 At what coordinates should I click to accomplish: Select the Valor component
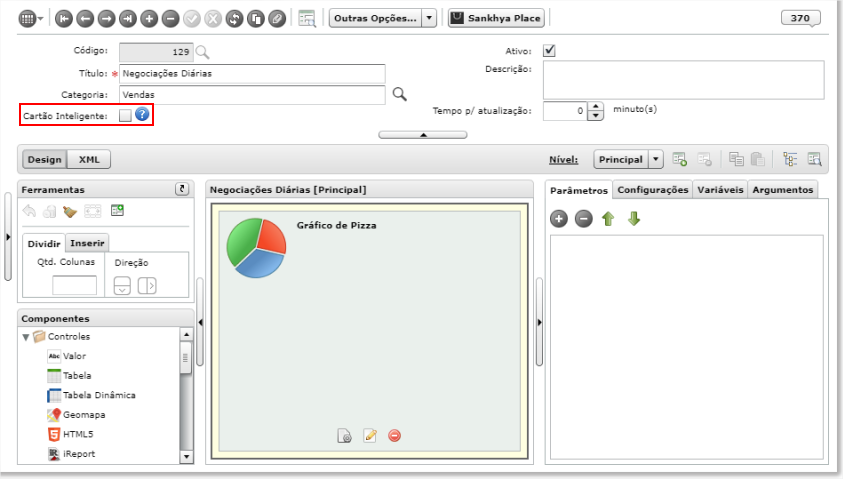tap(67, 356)
